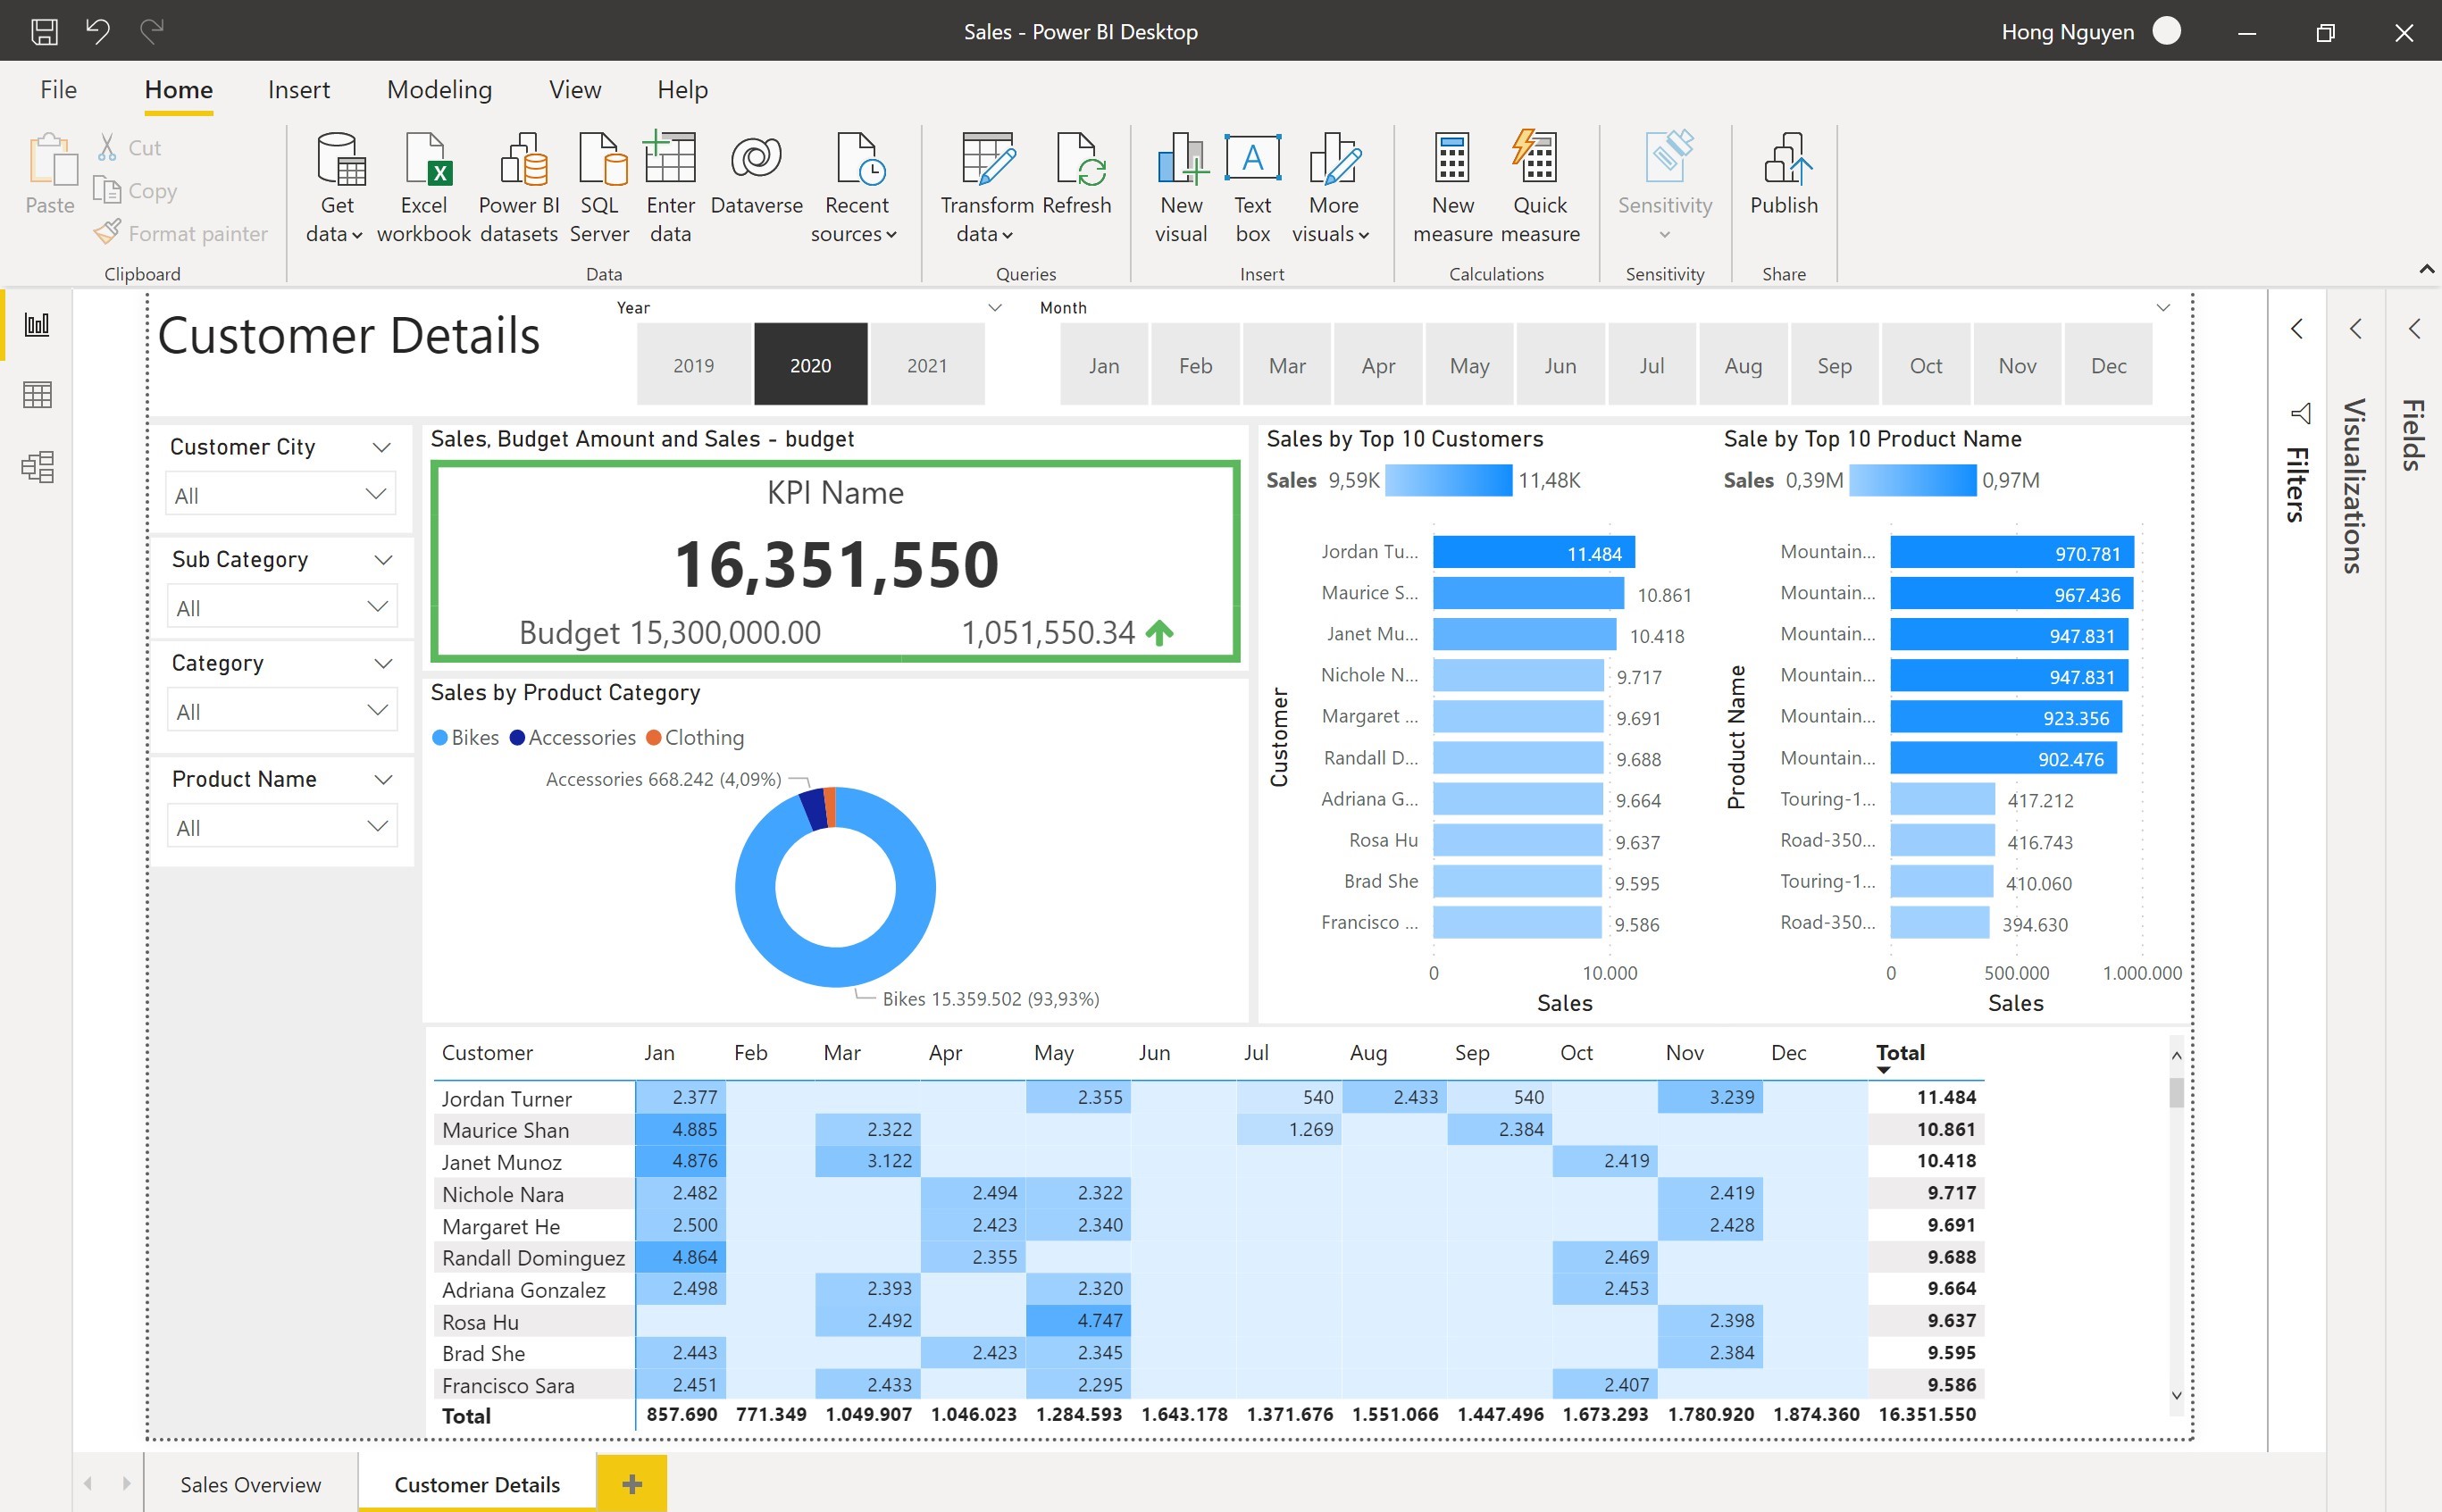Click the Excel workbook import icon

(426, 160)
